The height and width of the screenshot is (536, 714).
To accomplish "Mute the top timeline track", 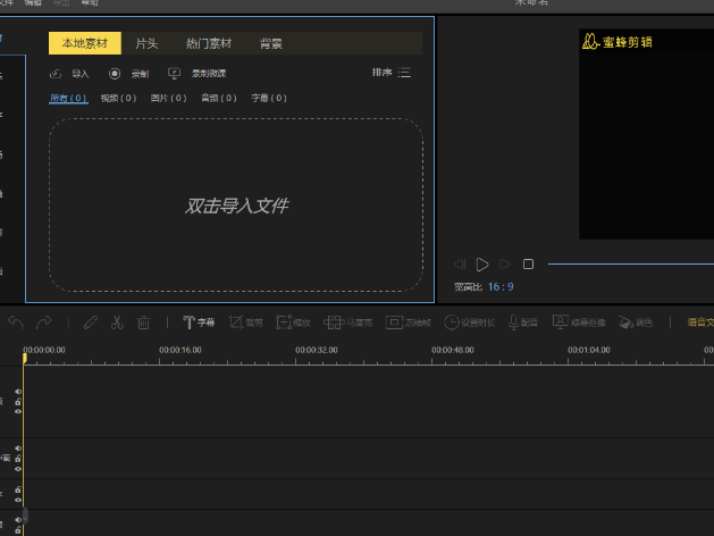I will point(18,392).
